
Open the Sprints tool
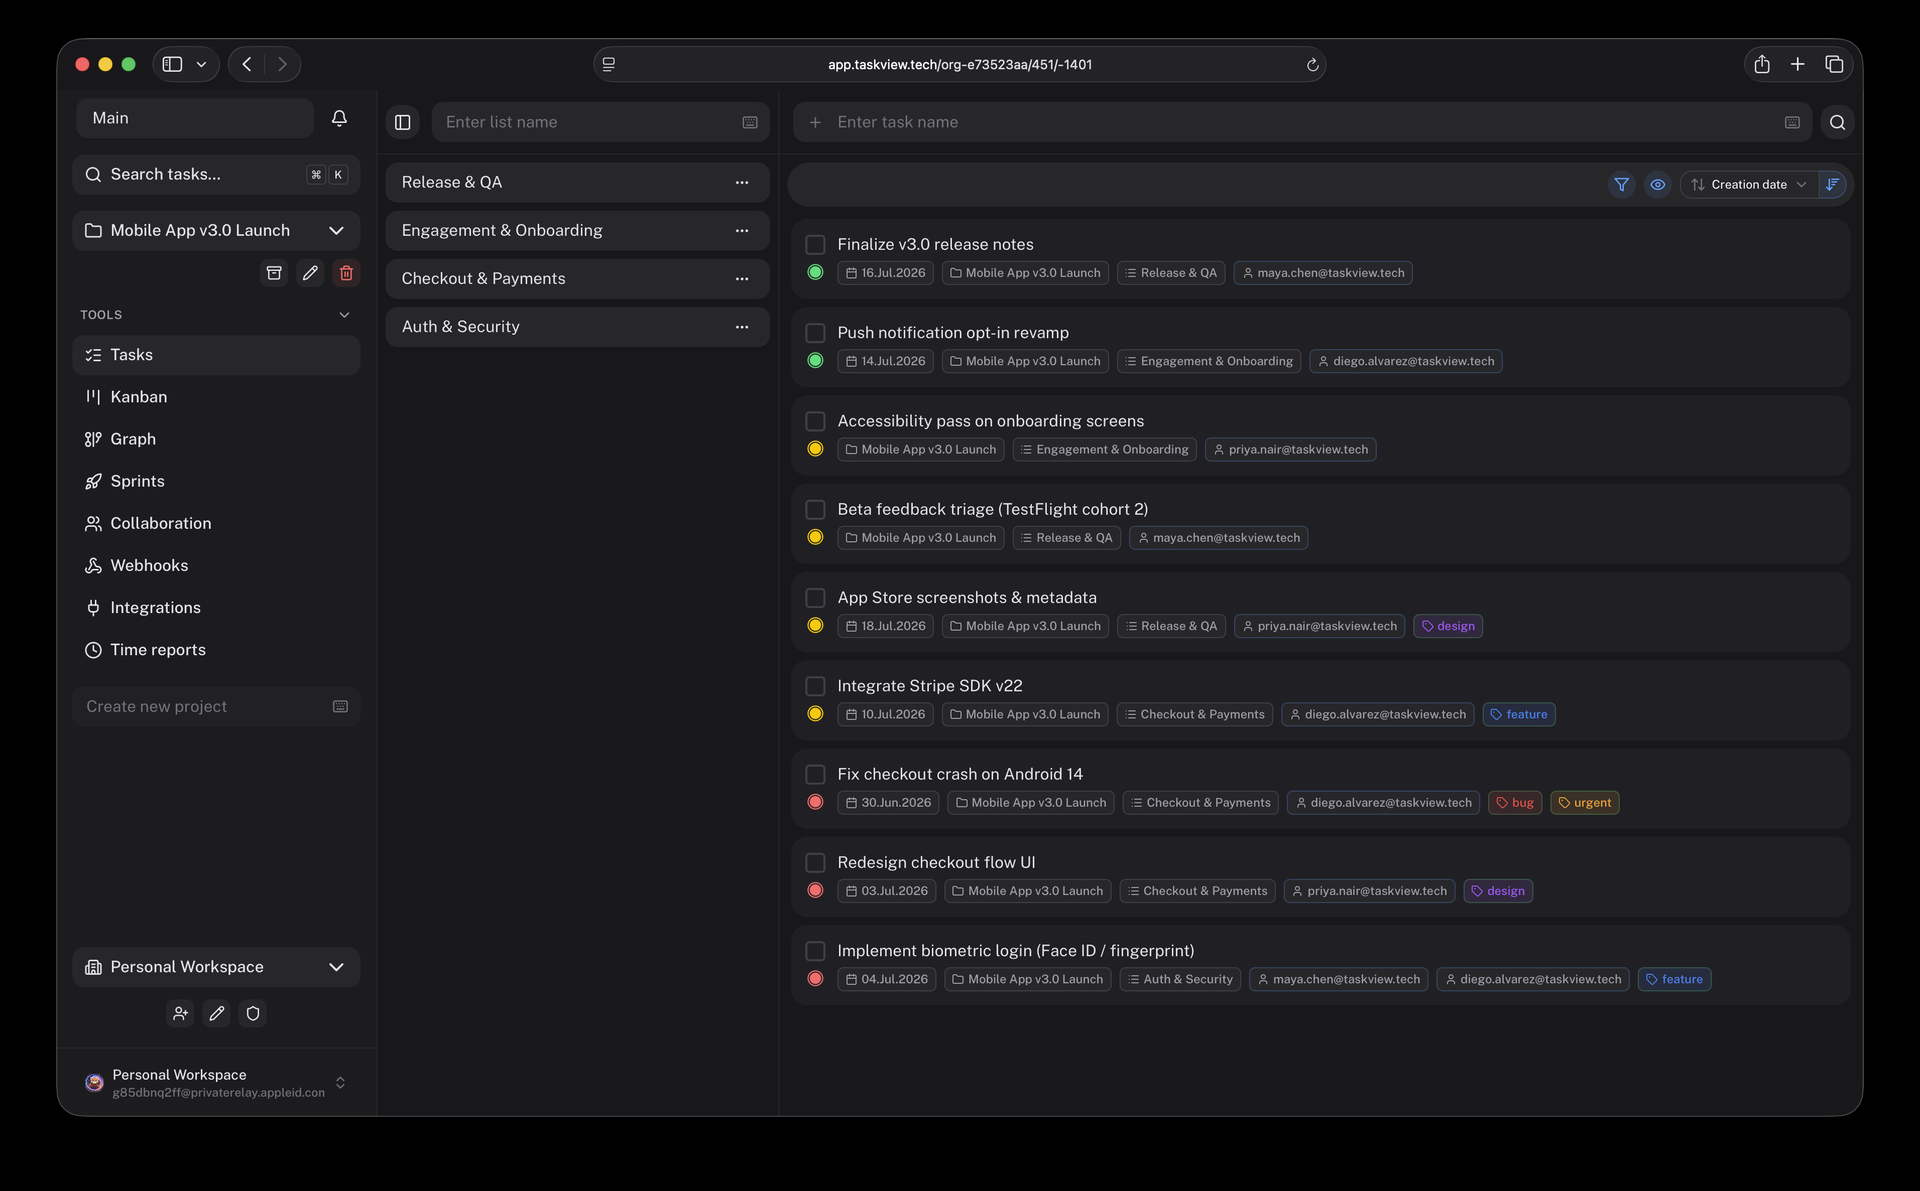(x=216, y=481)
